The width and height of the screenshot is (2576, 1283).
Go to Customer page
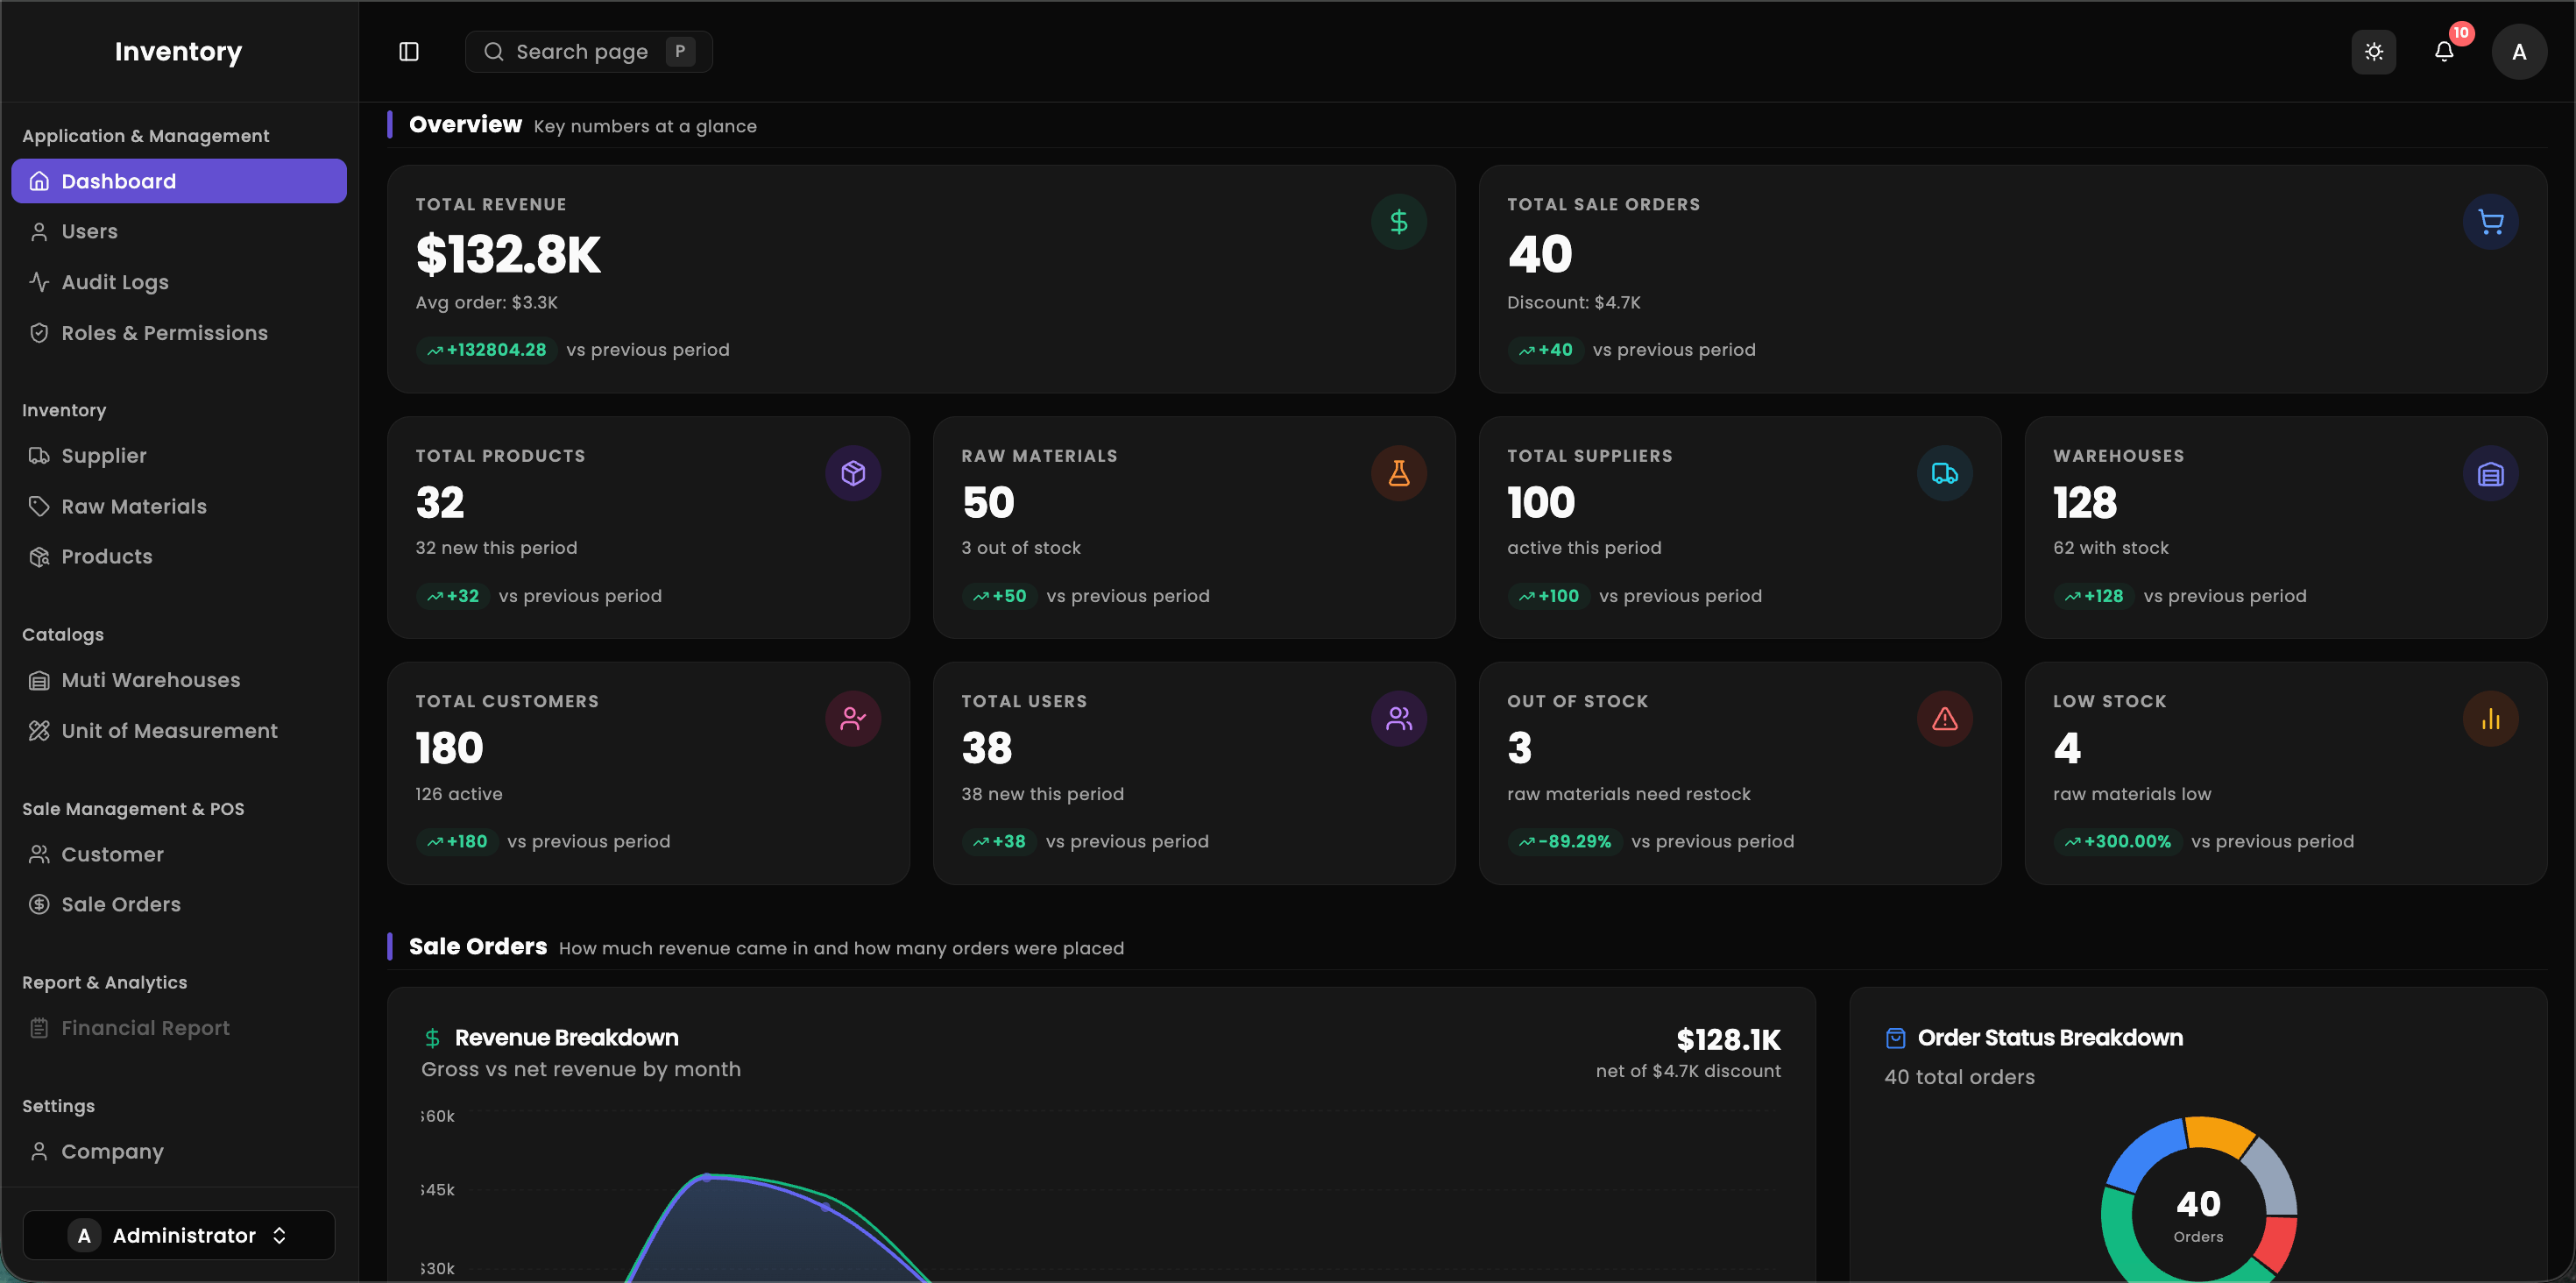pyautogui.click(x=179, y=854)
